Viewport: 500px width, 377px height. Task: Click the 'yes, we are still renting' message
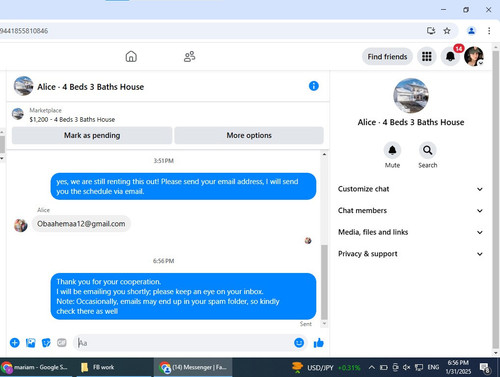pos(183,186)
